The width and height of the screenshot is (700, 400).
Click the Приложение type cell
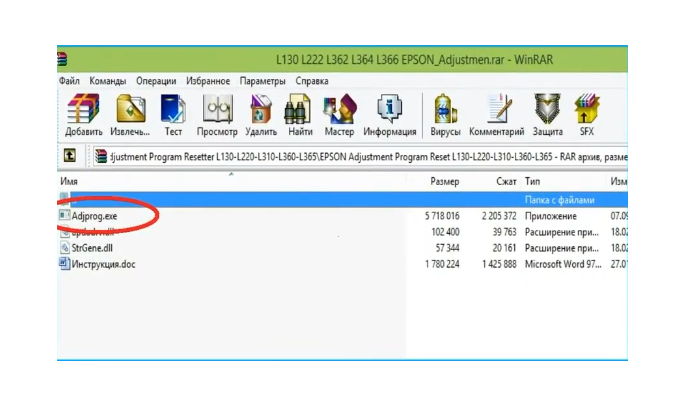[x=551, y=216]
